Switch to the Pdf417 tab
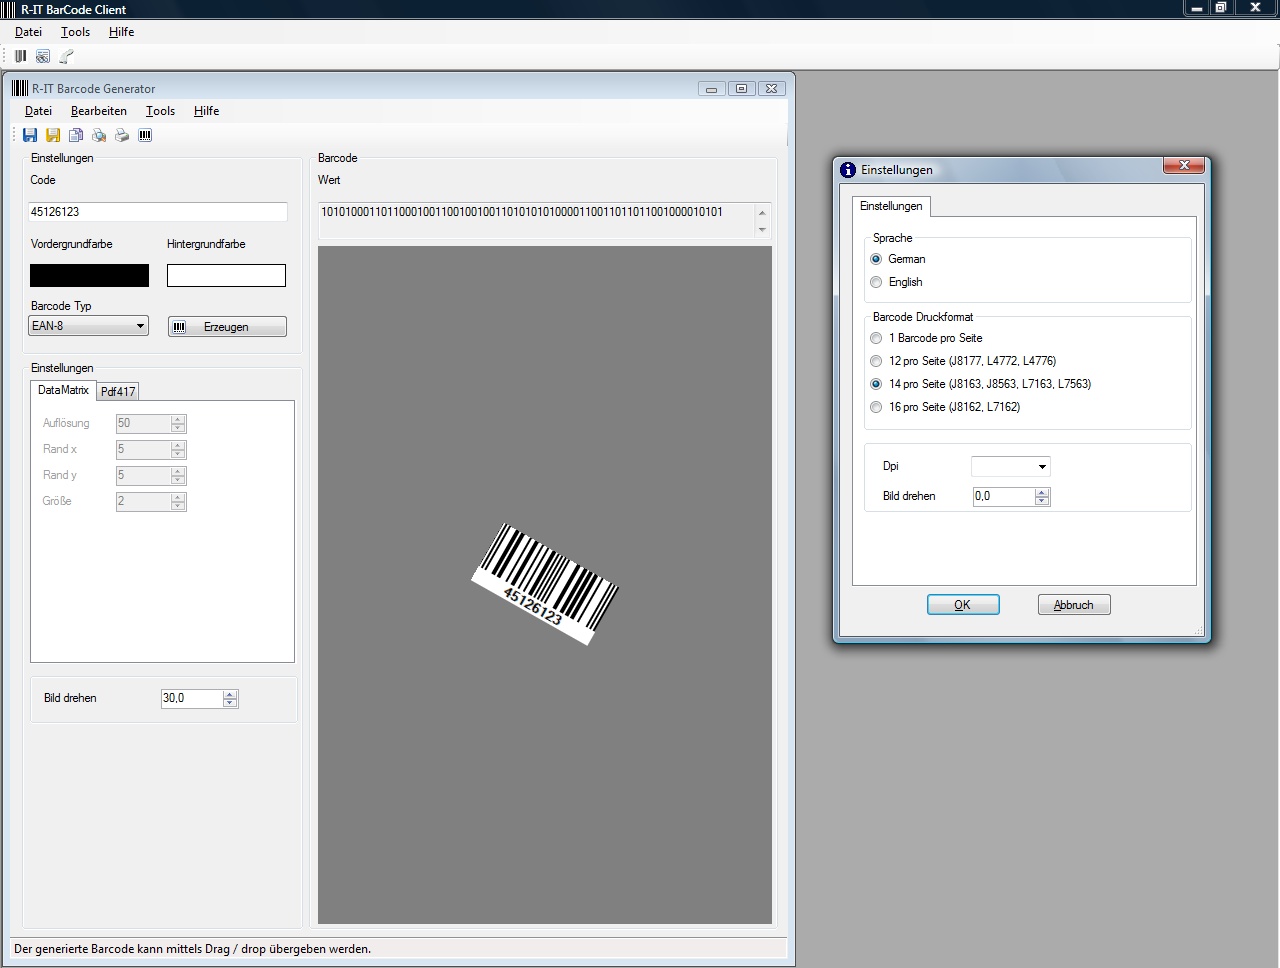Image resolution: width=1280 pixels, height=968 pixels. click(118, 392)
